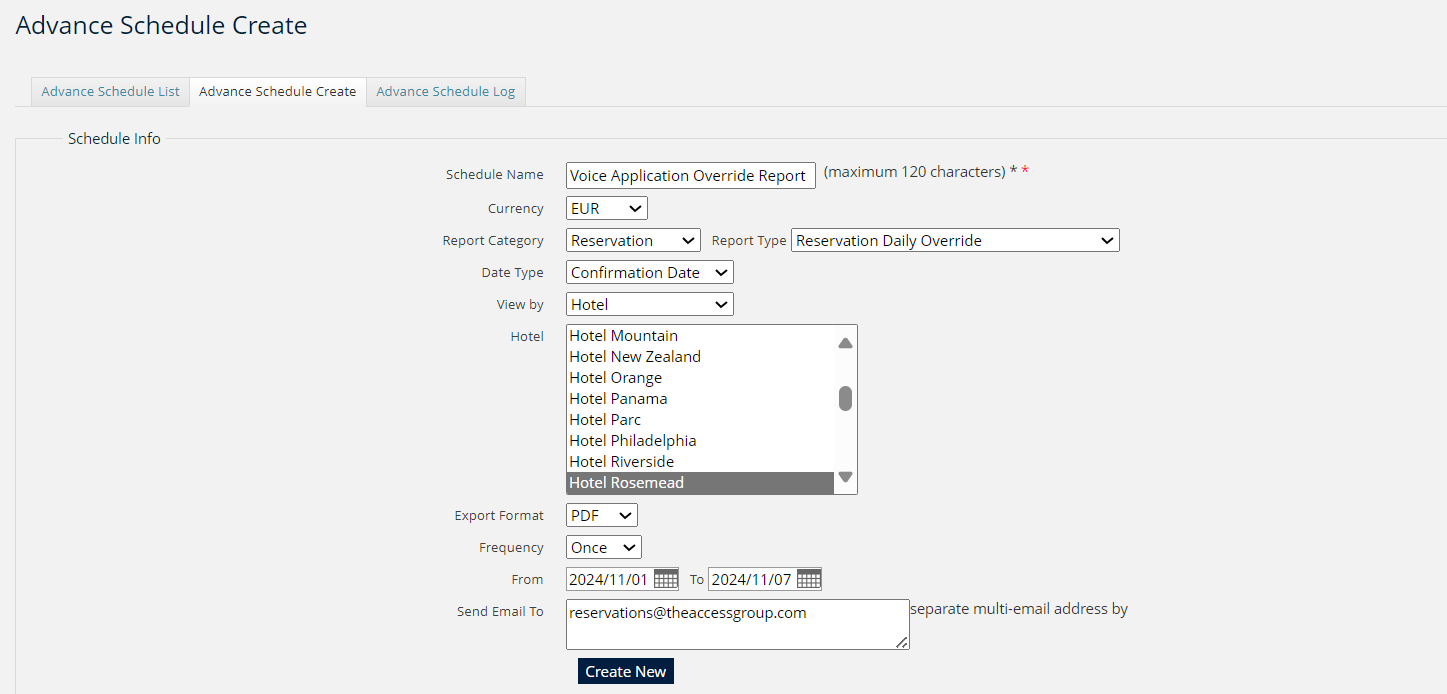Select Hotel New Zealand in the list

pyautogui.click(x=700, y=357)
